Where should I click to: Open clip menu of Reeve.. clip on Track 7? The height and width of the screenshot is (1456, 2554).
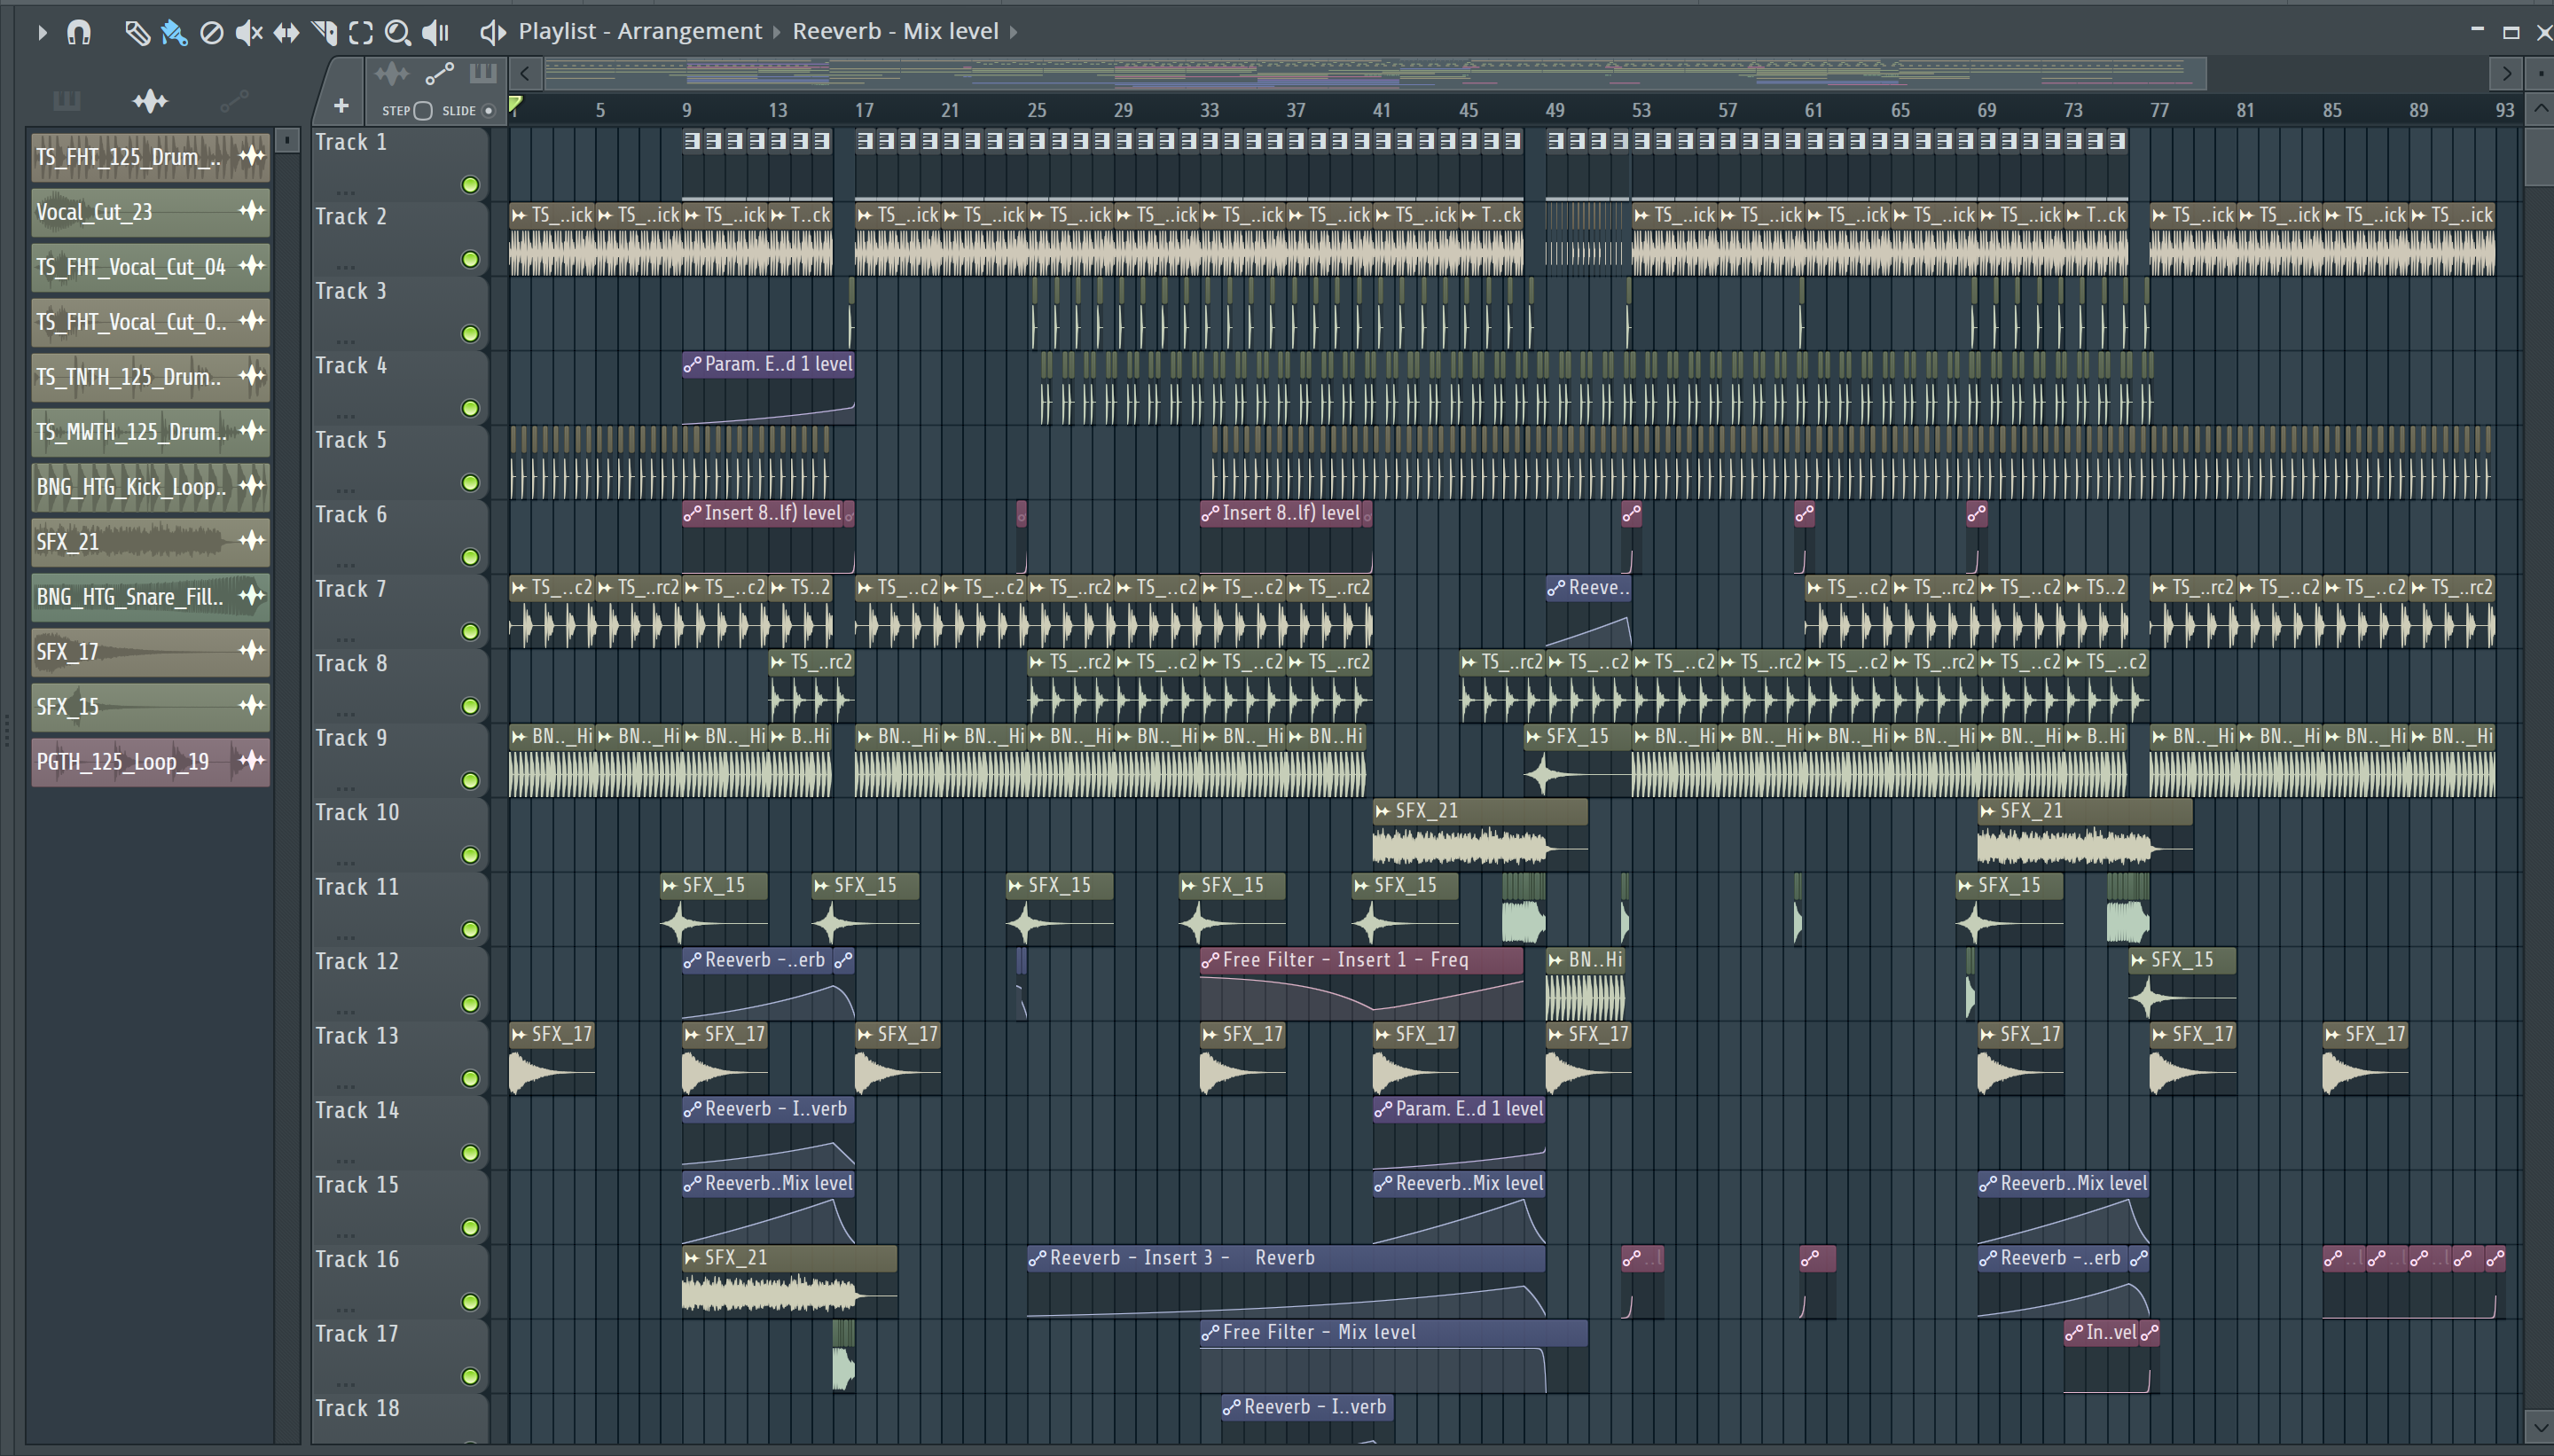1556,589
